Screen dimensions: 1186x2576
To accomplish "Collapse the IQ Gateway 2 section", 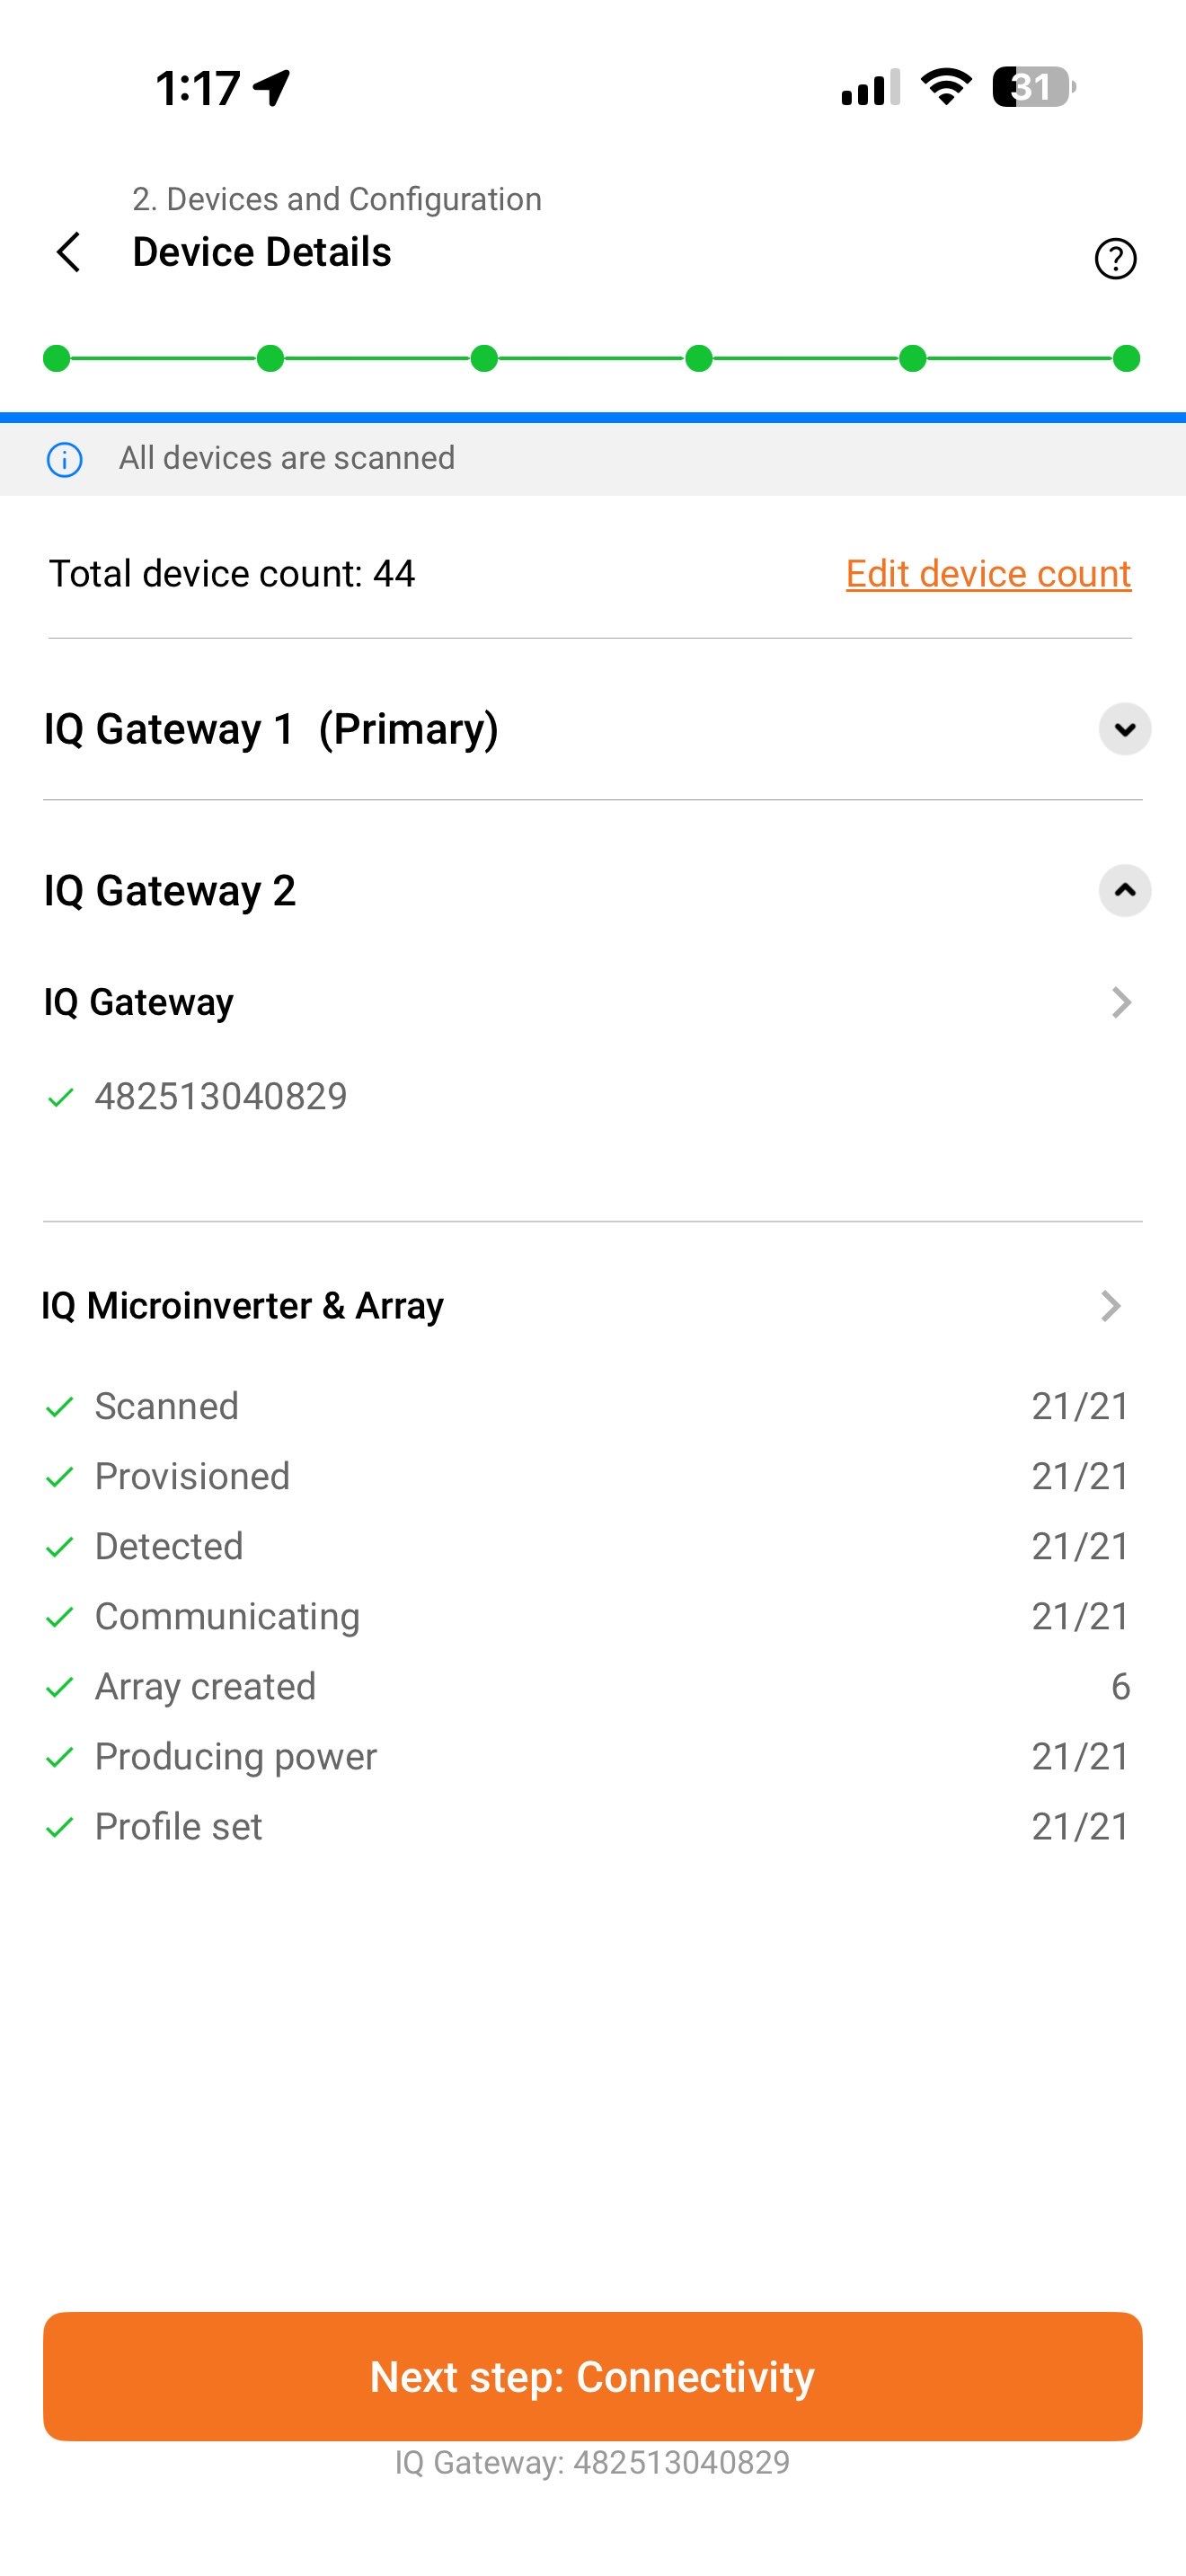I will (x=1124, y=891).
